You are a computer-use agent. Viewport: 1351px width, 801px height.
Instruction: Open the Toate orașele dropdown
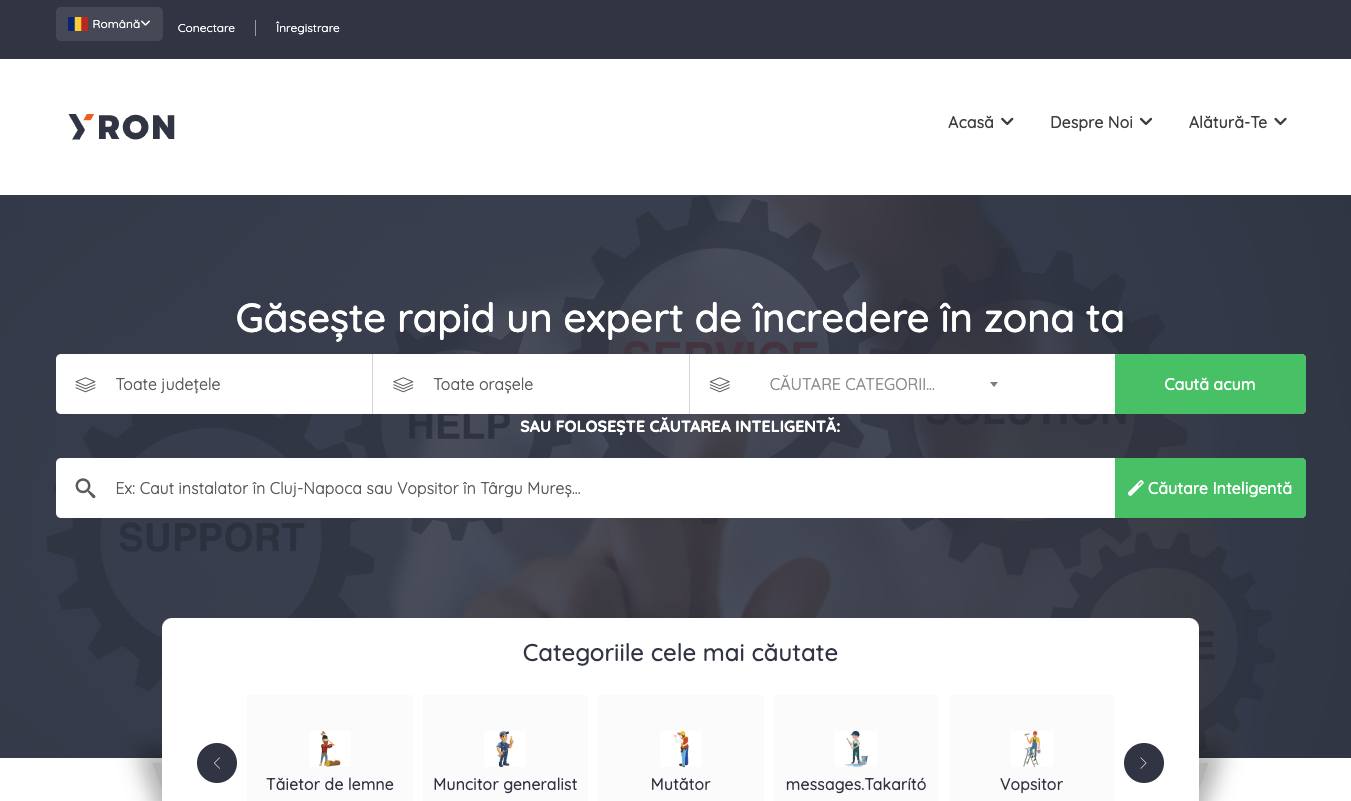(x=531, y=384)
